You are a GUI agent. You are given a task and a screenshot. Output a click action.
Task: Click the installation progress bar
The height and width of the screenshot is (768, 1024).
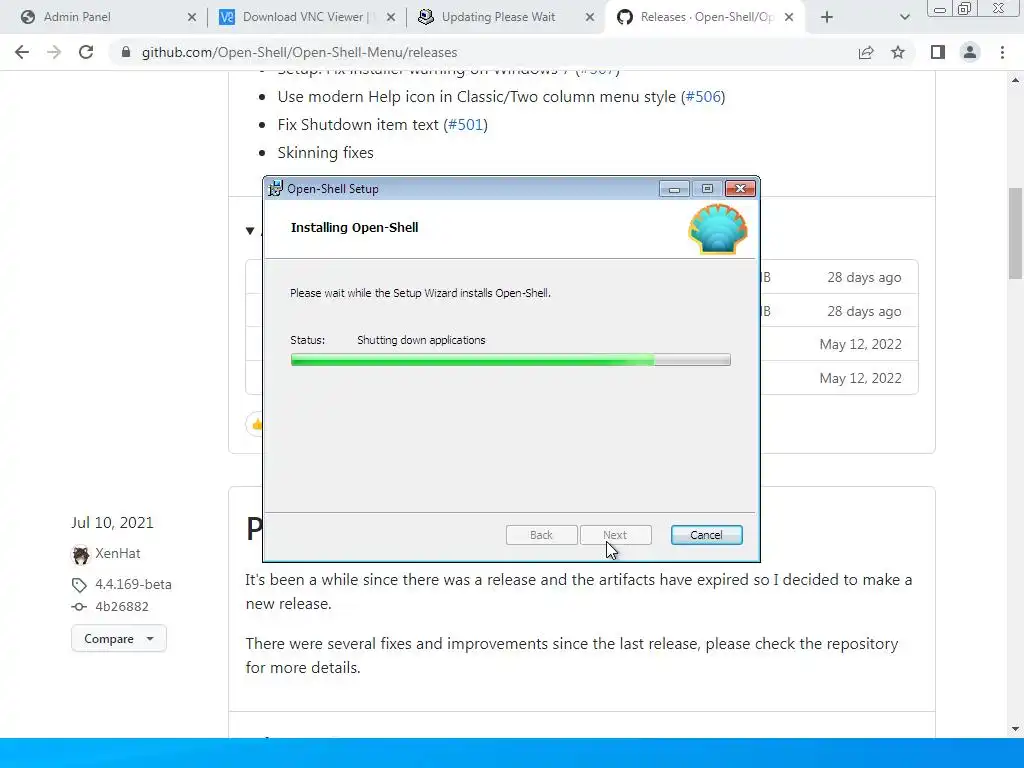tap(511, 360)
